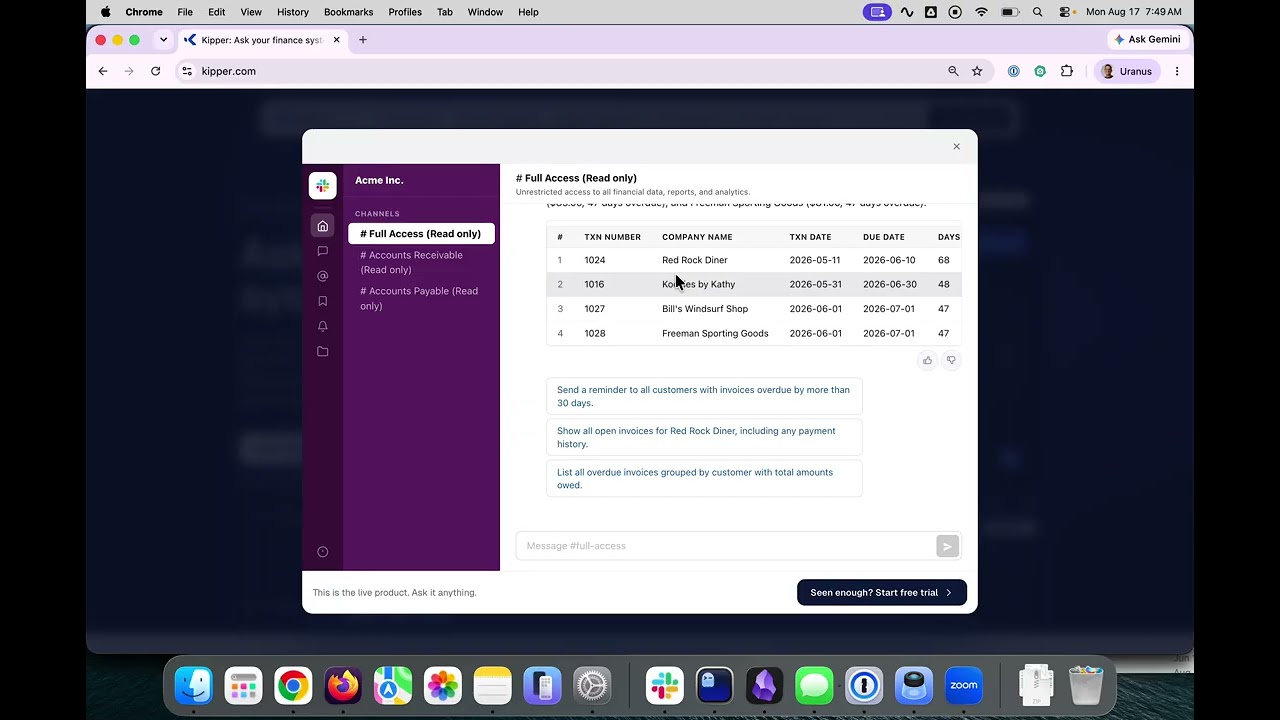This screenshot has width=1280, height=720.
Task: Click the thumbs down feedback icon
Action: (951, 360)
